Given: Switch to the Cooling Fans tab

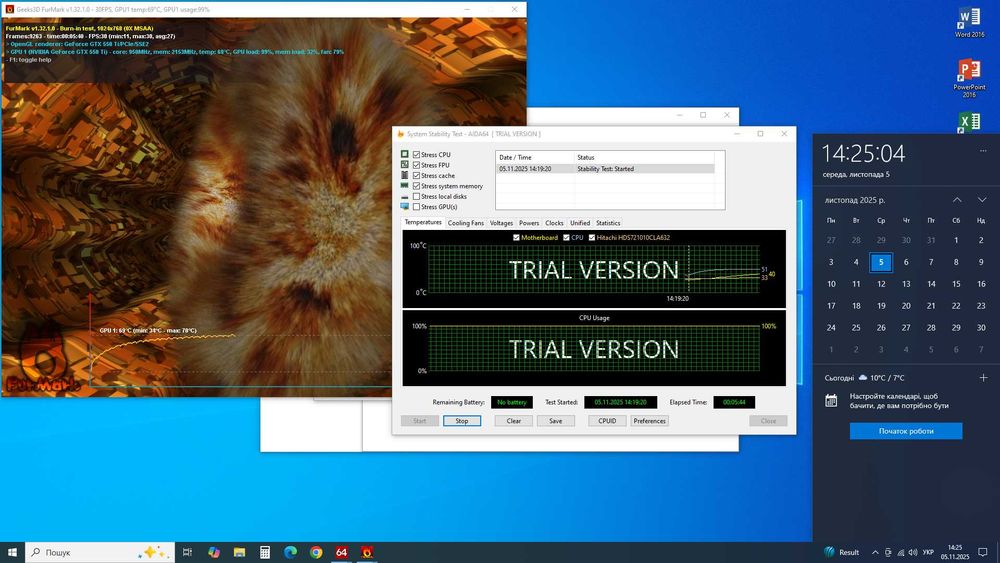Looking at the screenshot, I should pyautogui.click(x=465, y=223).
